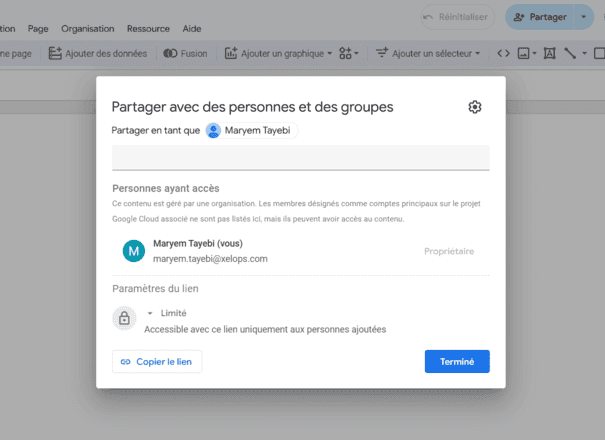Open the community components dropdown arrow
605x440 pixels.
click(x=356, y=53)
